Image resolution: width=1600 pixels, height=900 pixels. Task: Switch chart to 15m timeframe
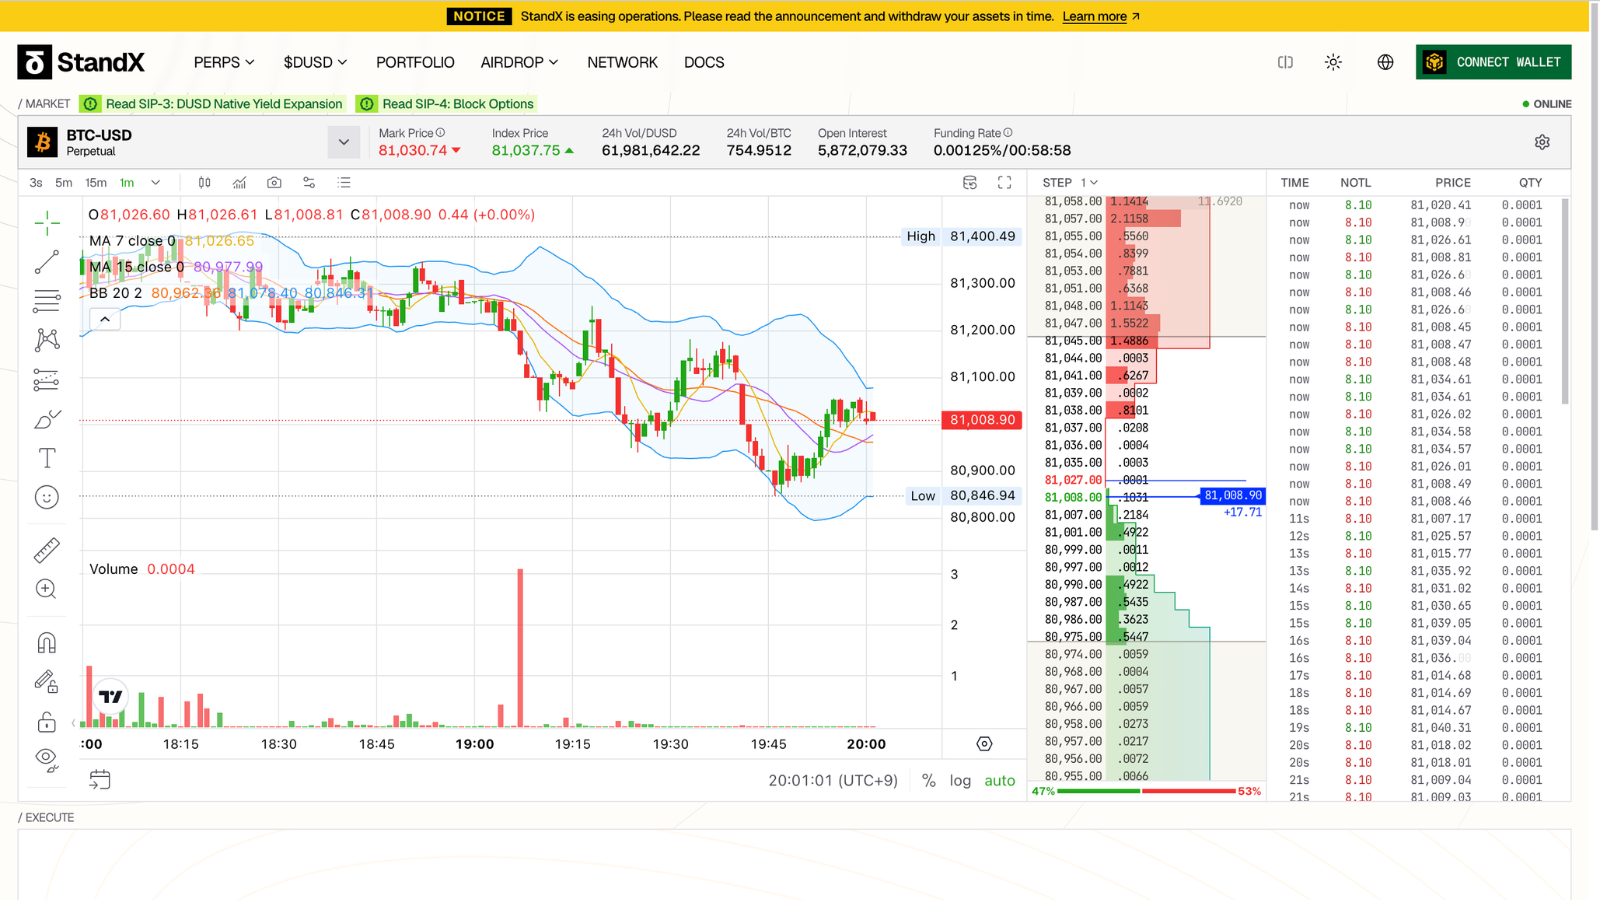96,183
